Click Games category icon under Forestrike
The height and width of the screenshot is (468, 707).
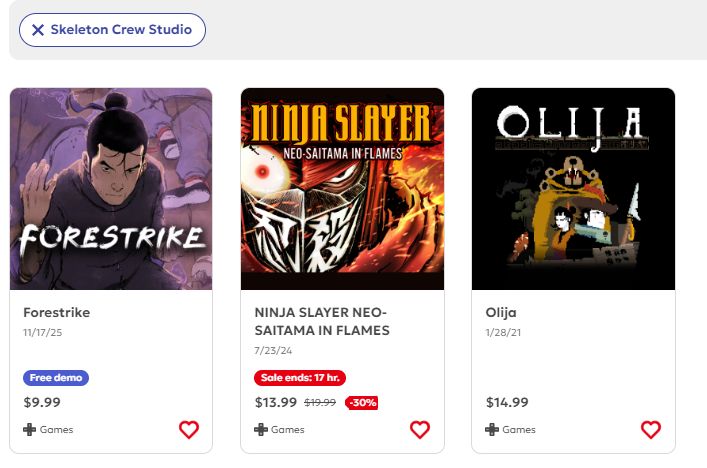[x=30, y=430]
